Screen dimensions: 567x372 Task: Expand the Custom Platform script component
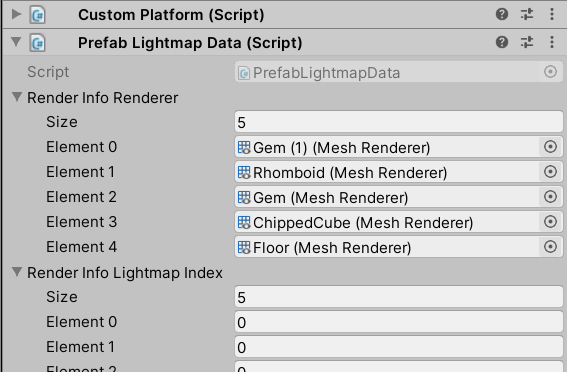click(16, 14)
